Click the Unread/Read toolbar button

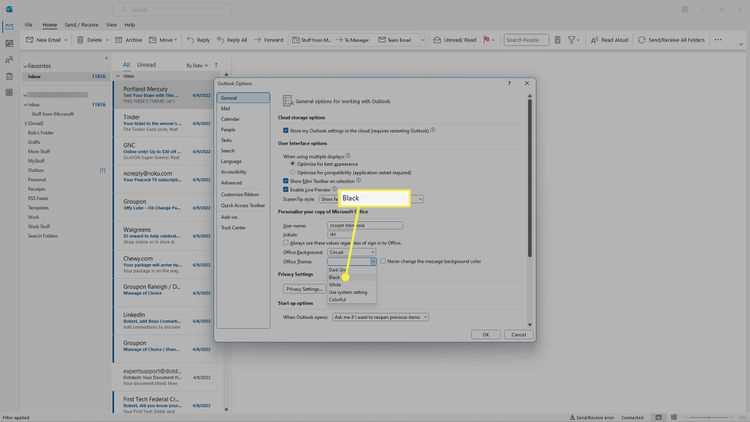pyautogui.click(x=455, y=40)
